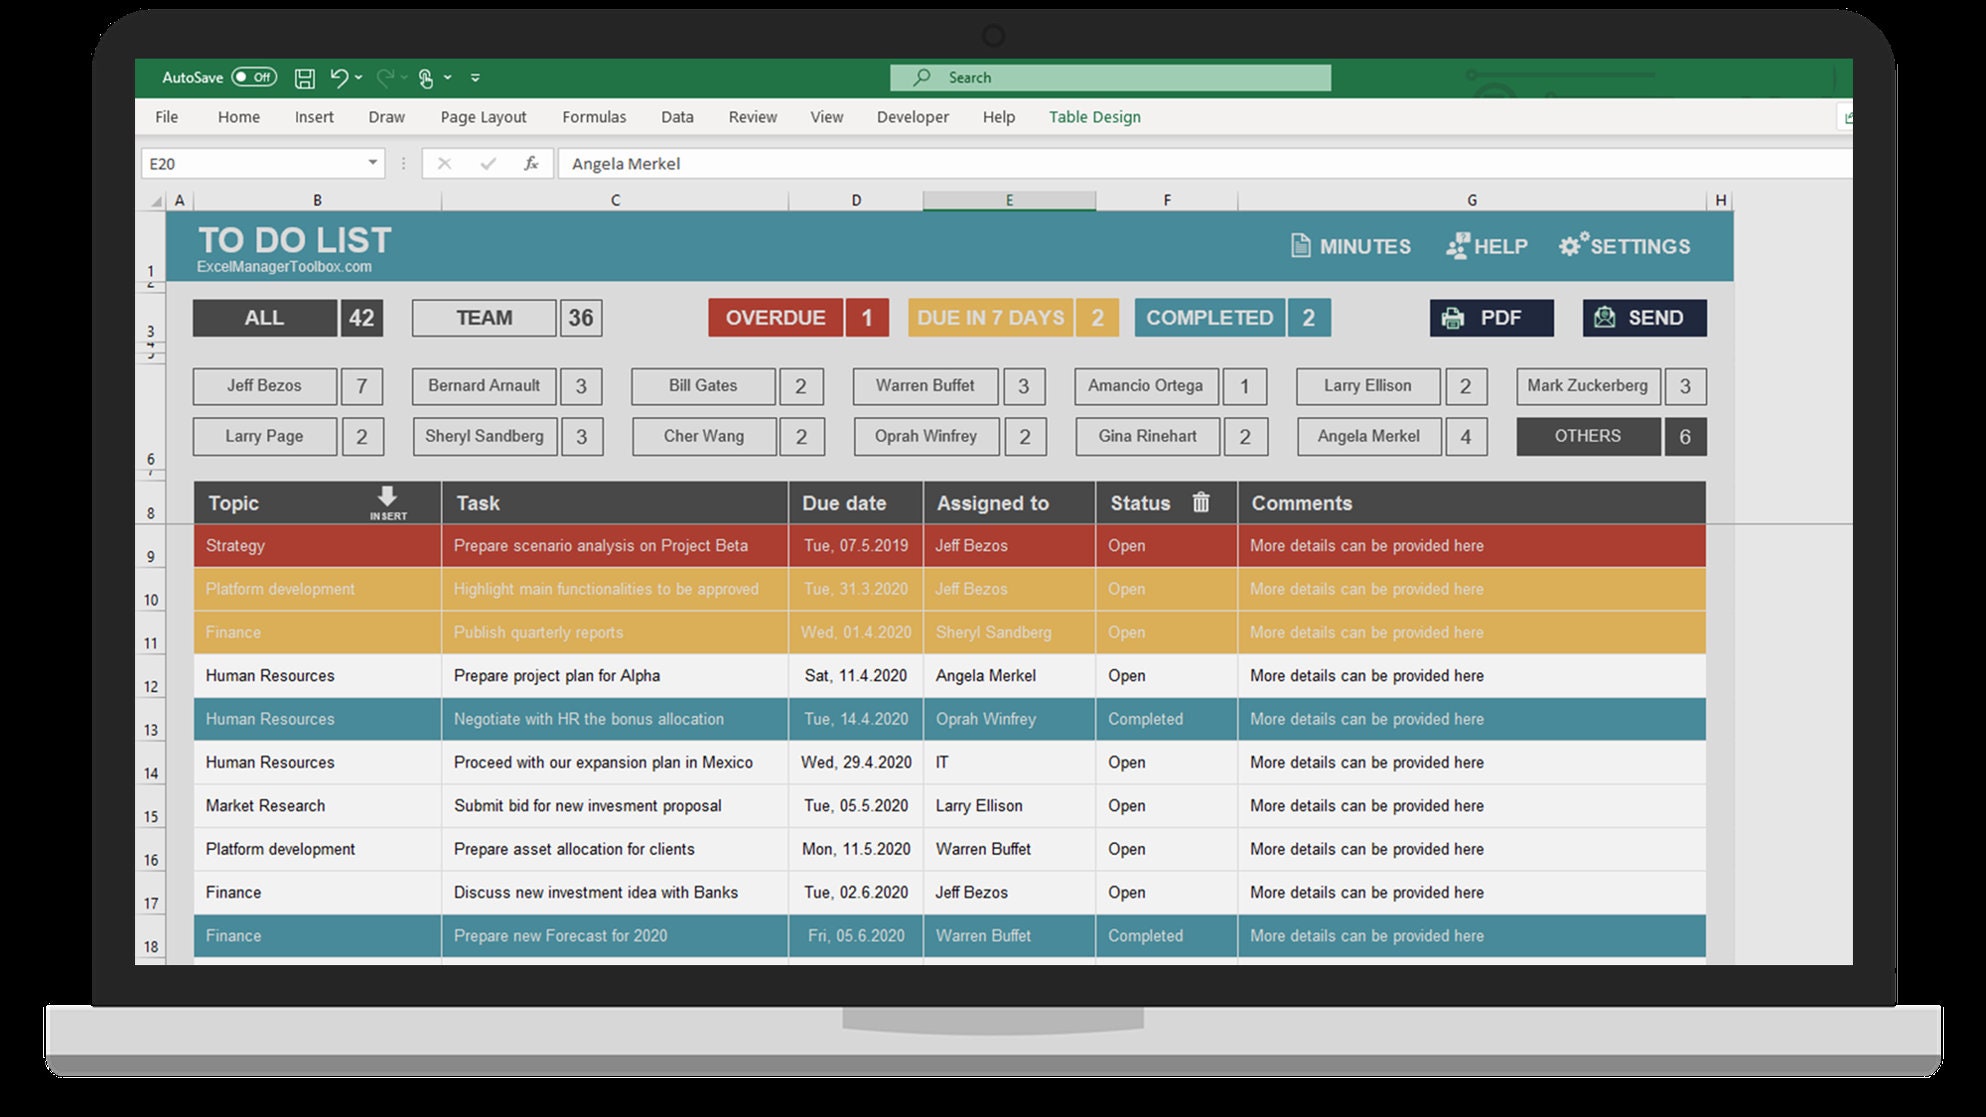The width and height of the screenshot is (1986, 1117).
Task: Open the ribbon display options chevron
Action: coord(477,78)
